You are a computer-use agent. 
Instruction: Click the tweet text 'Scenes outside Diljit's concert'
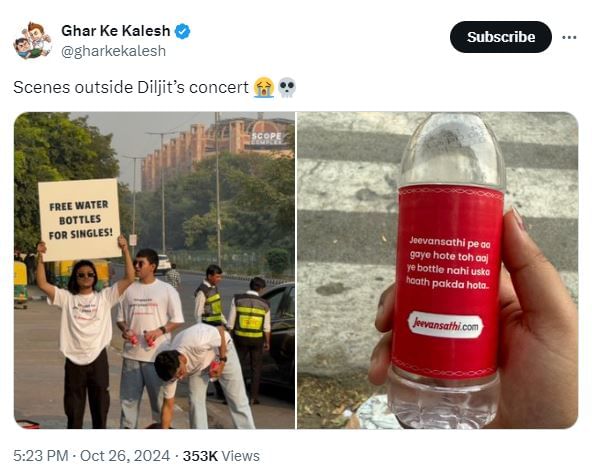coord(131,87)
